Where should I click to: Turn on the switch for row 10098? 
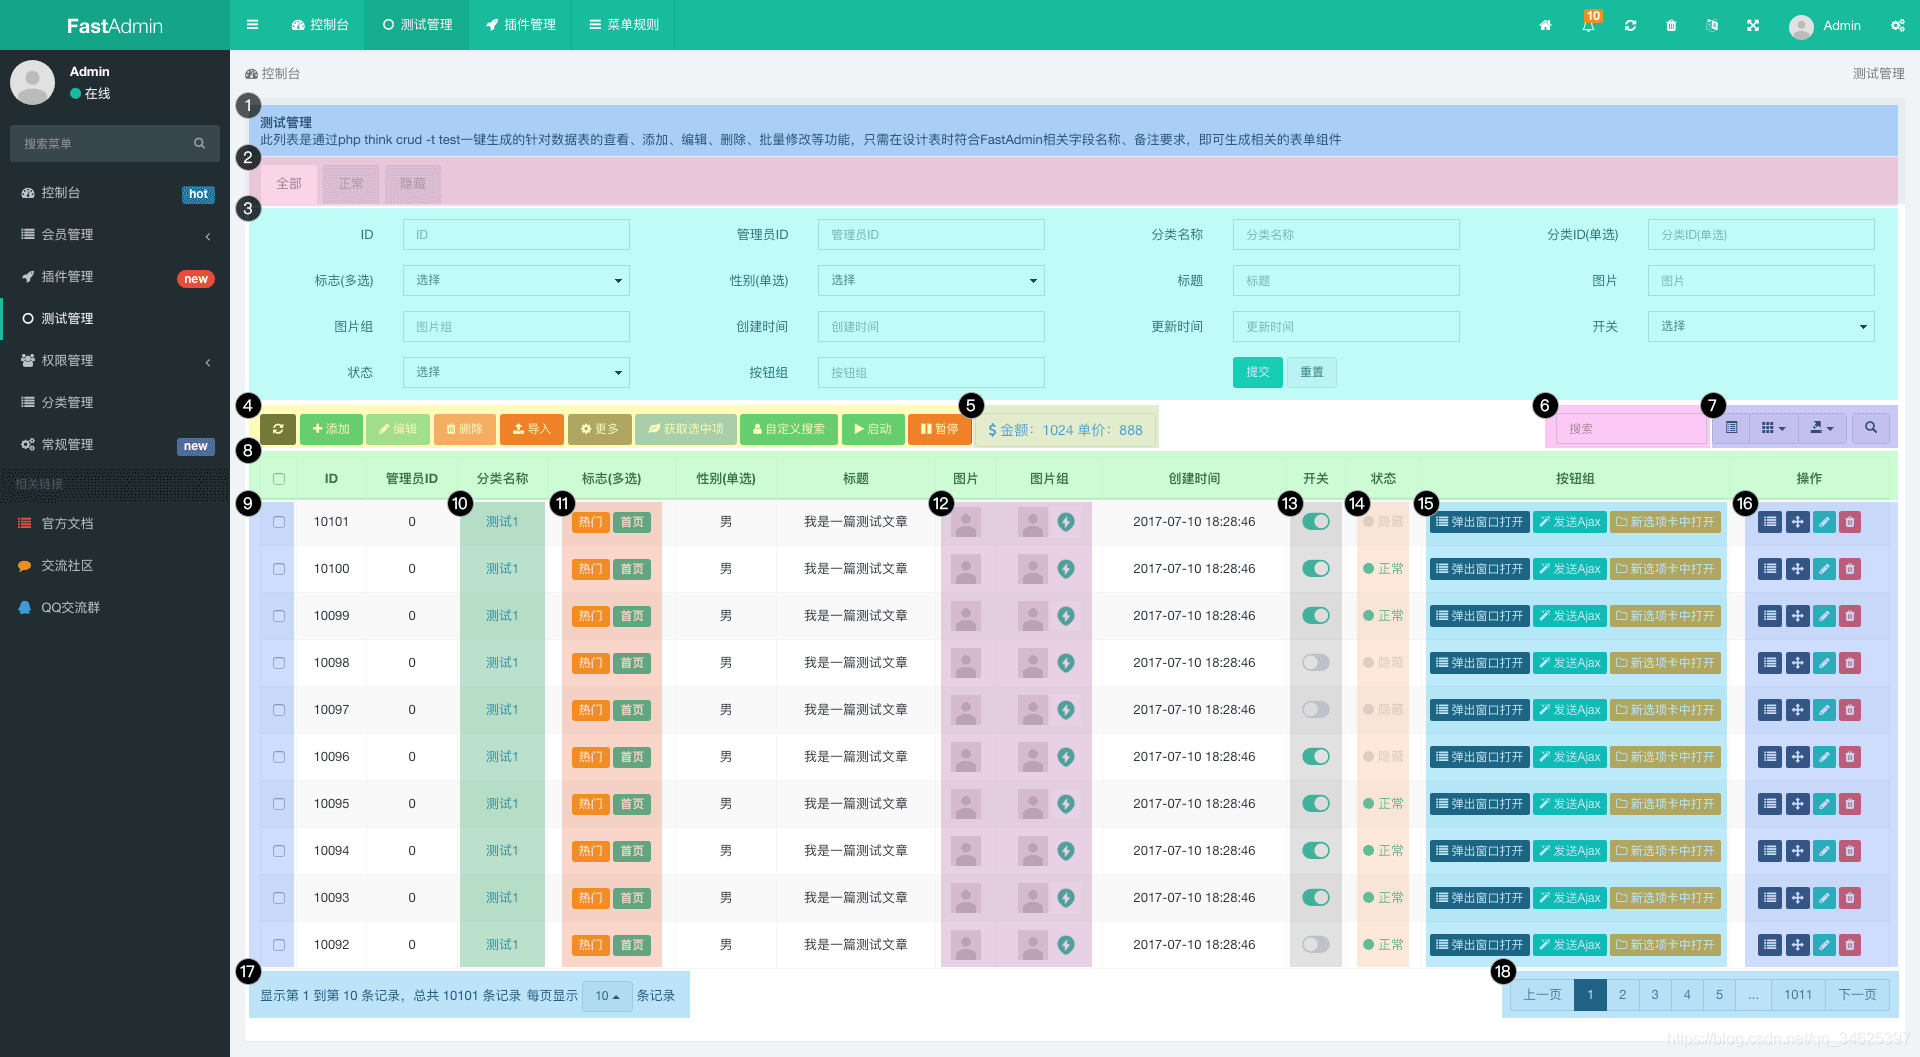coord(1316,662)
